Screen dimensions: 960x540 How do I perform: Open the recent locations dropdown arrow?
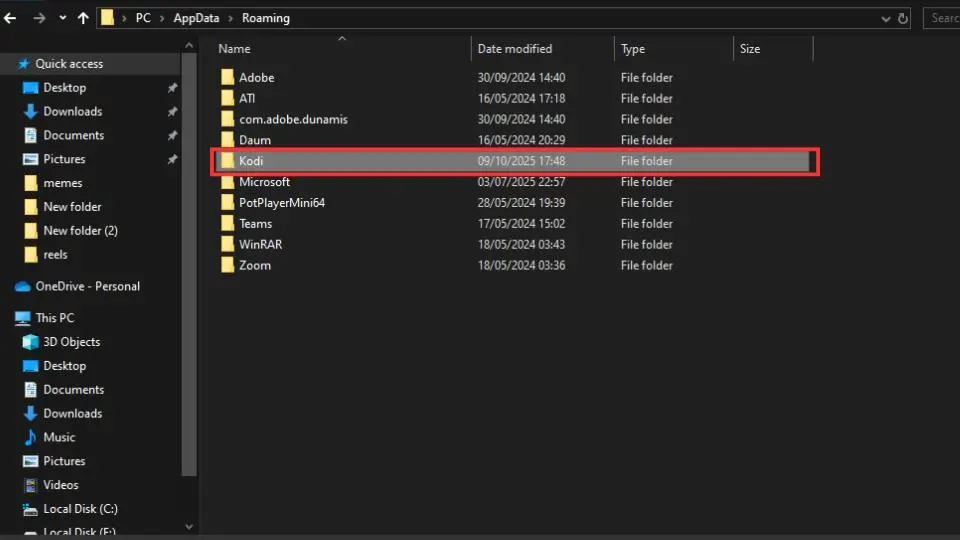coord(62,18)
